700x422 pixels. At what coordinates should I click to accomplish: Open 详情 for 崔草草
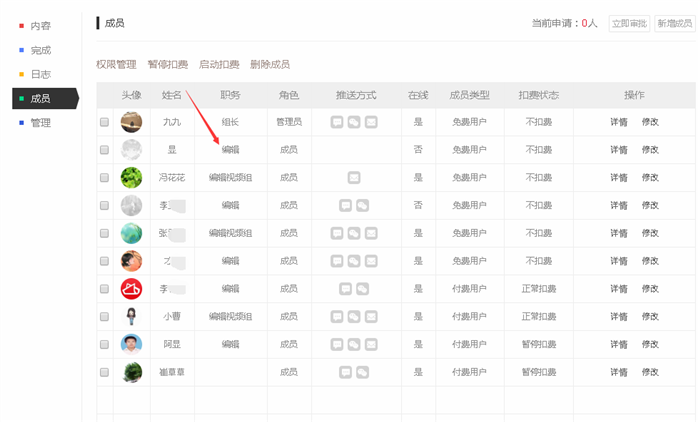click(x=619, y=372)
